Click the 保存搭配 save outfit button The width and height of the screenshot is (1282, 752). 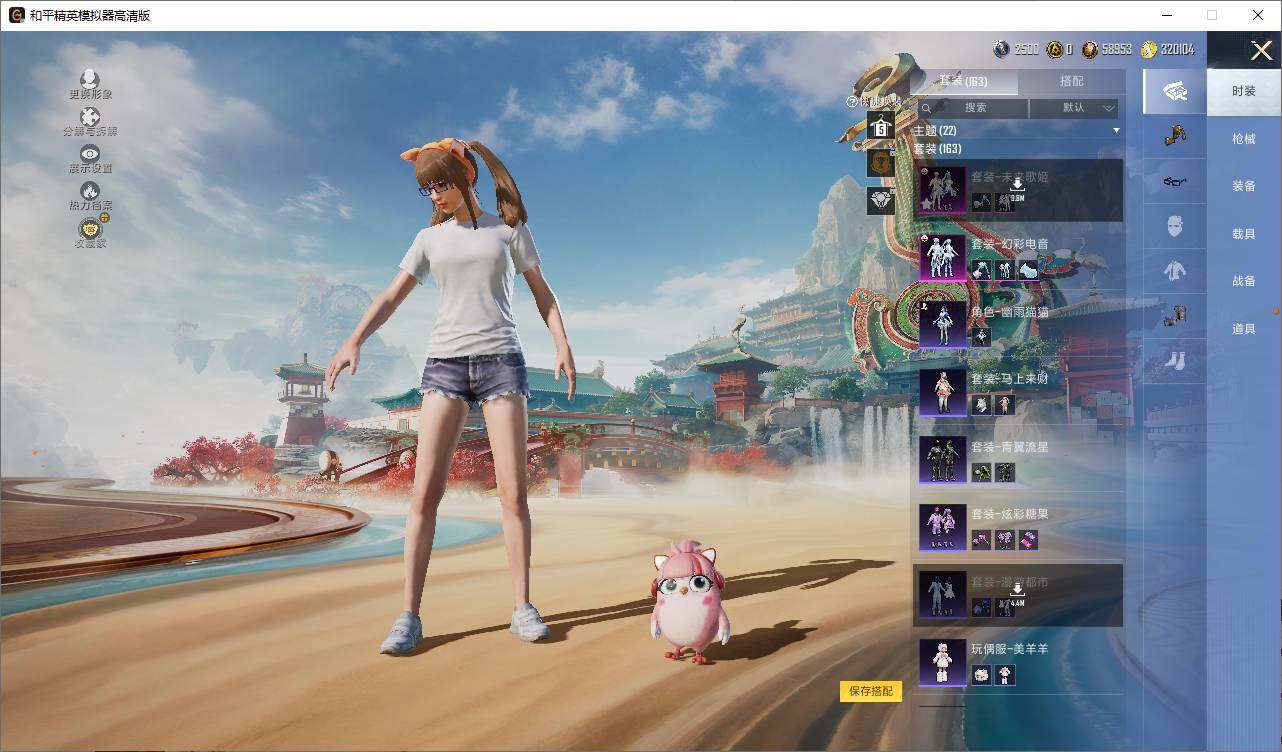coord(870,691)
